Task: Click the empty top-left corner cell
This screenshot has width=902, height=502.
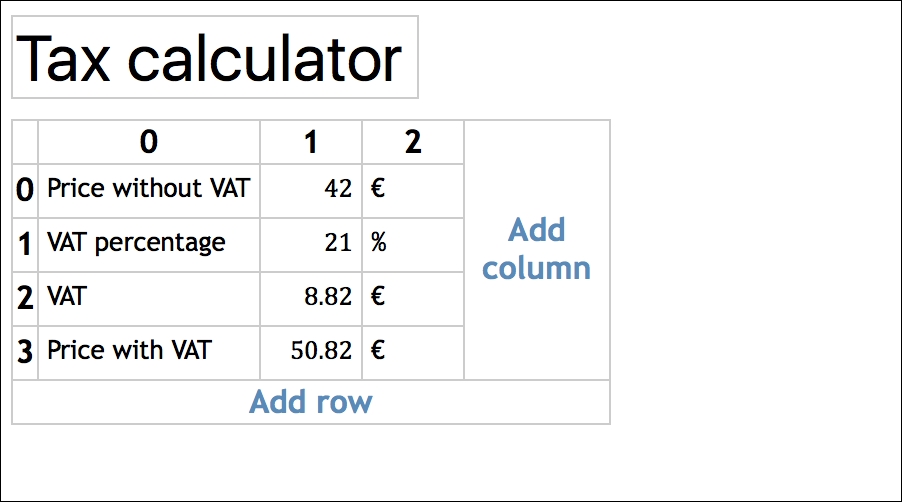Action: 25,142
